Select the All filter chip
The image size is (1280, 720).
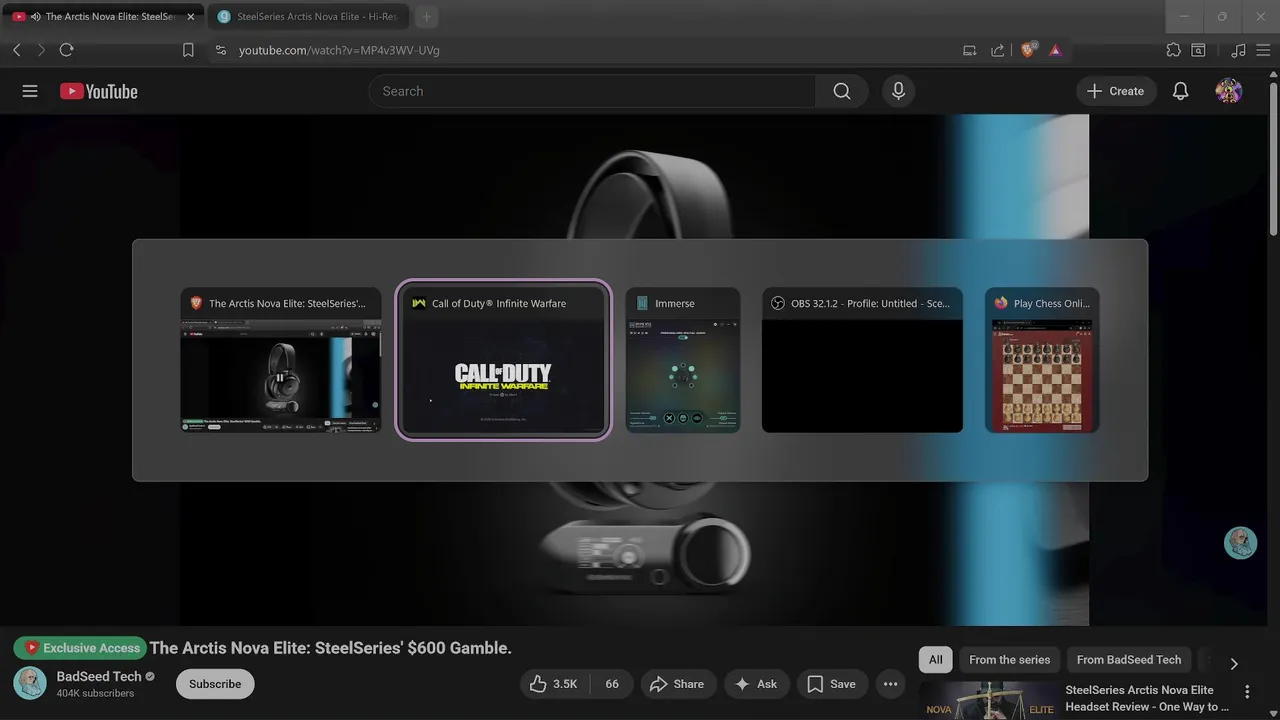(x=935, y=660)
